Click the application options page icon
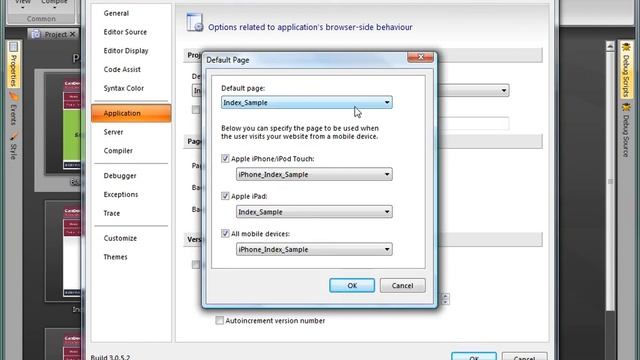Screen dimensions: 640x360 195,22
